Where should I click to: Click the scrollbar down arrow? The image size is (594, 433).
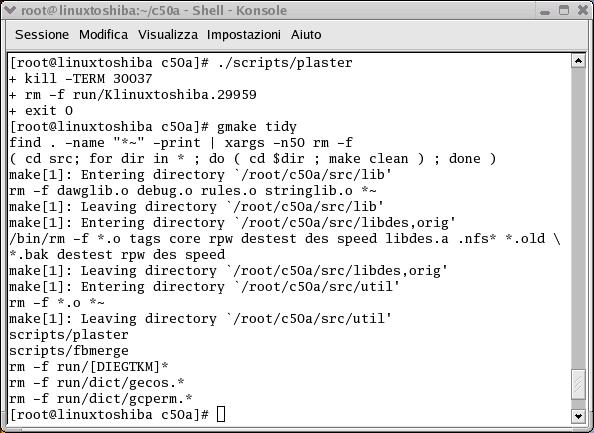578,416
